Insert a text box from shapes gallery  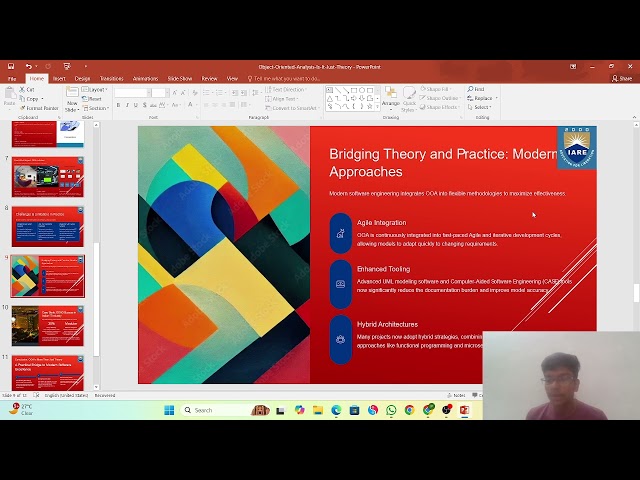[x=330, y=90]
